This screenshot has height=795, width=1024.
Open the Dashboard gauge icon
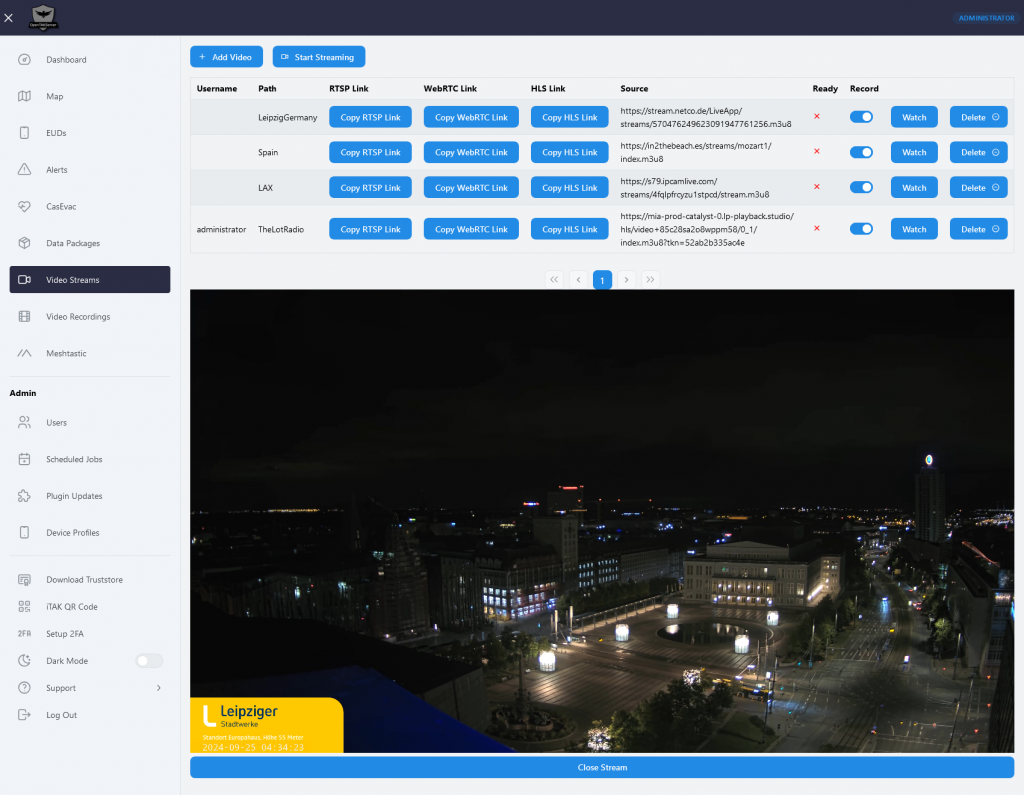coord(24,59)
